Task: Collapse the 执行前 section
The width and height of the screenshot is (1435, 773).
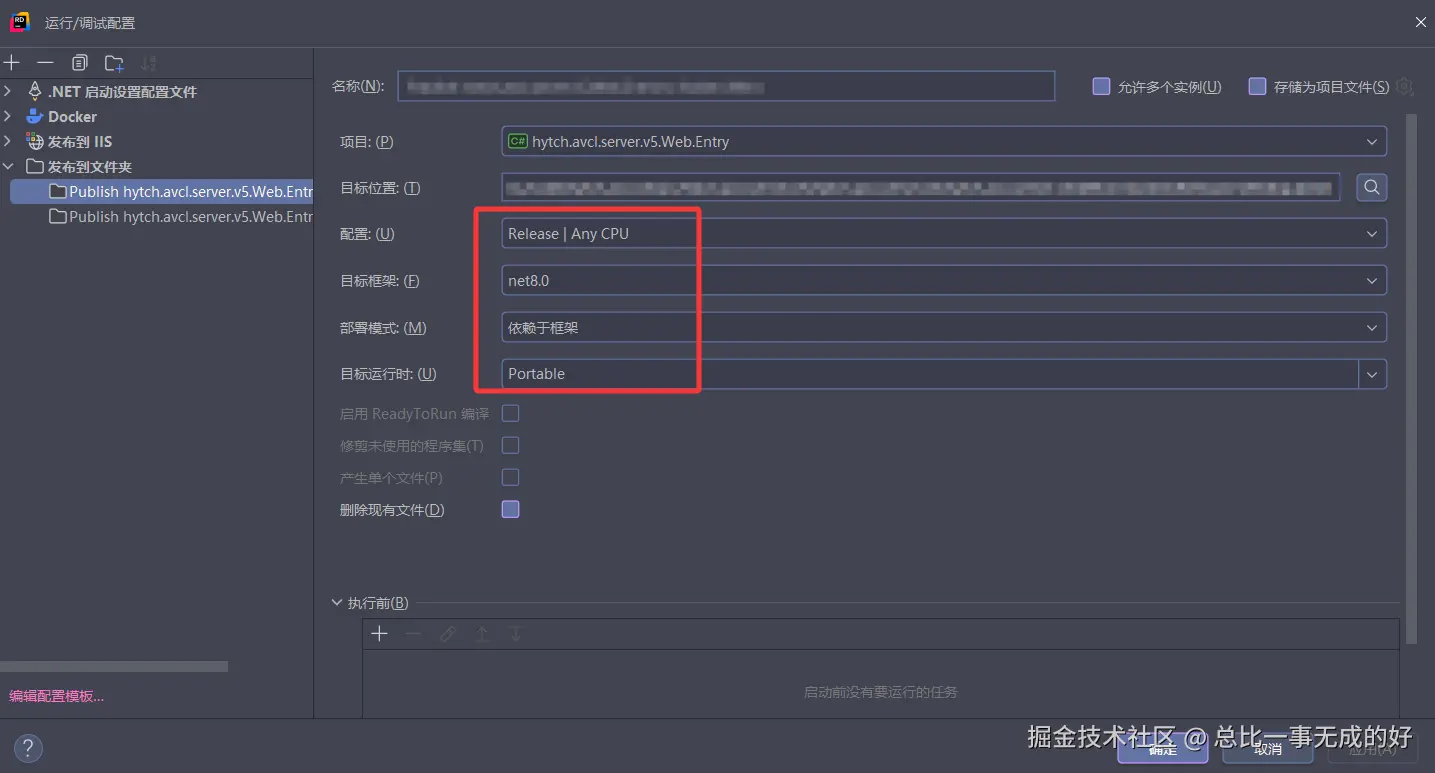Action: click(338, 602)
